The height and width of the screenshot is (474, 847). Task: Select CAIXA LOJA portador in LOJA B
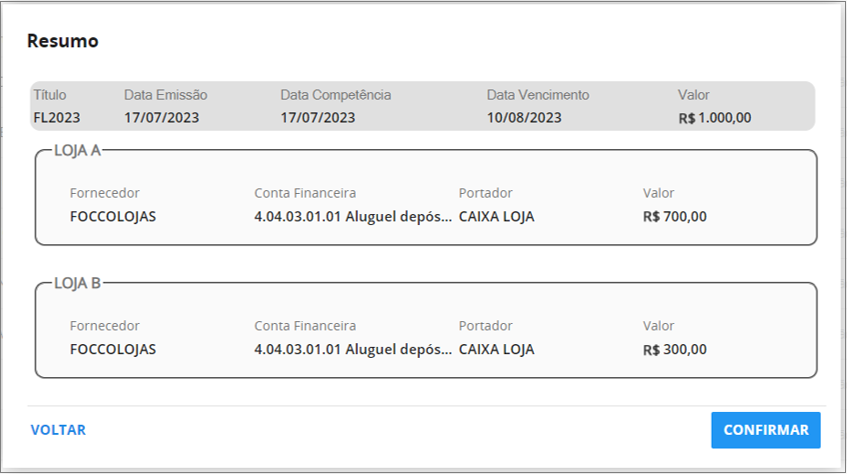click(x=496, y=350)
